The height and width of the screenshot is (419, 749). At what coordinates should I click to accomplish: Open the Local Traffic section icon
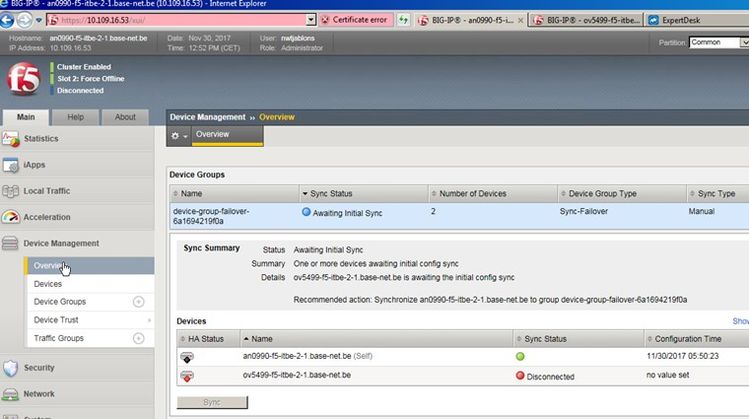click(11, 191)
